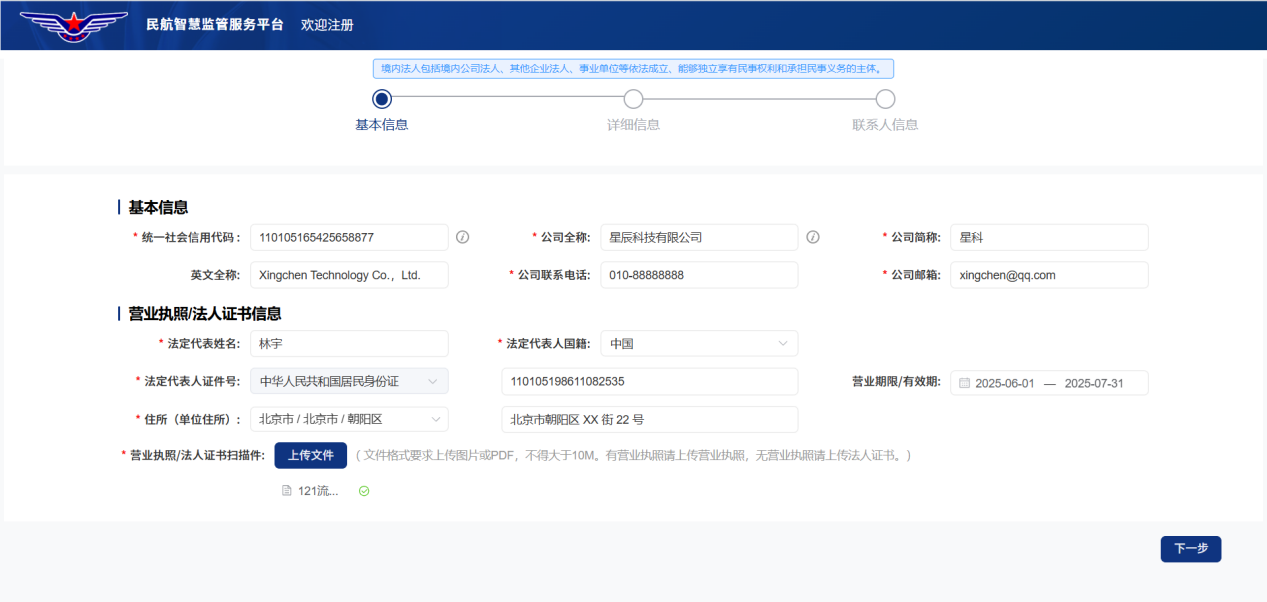Click the 联系人信息 step label
1267x602 pixels.
pos(885,125)
